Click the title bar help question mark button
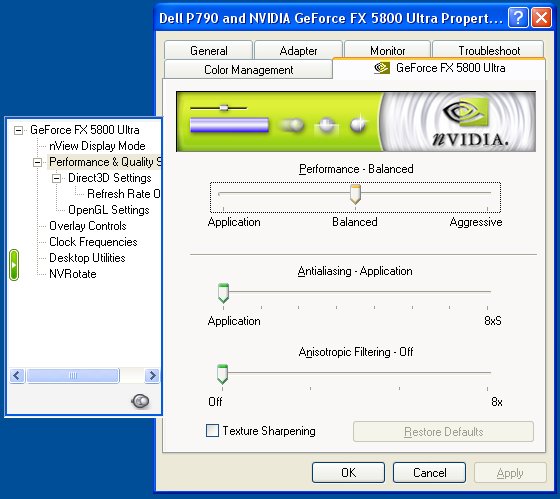The image size is (560, 499). (518, 17)
